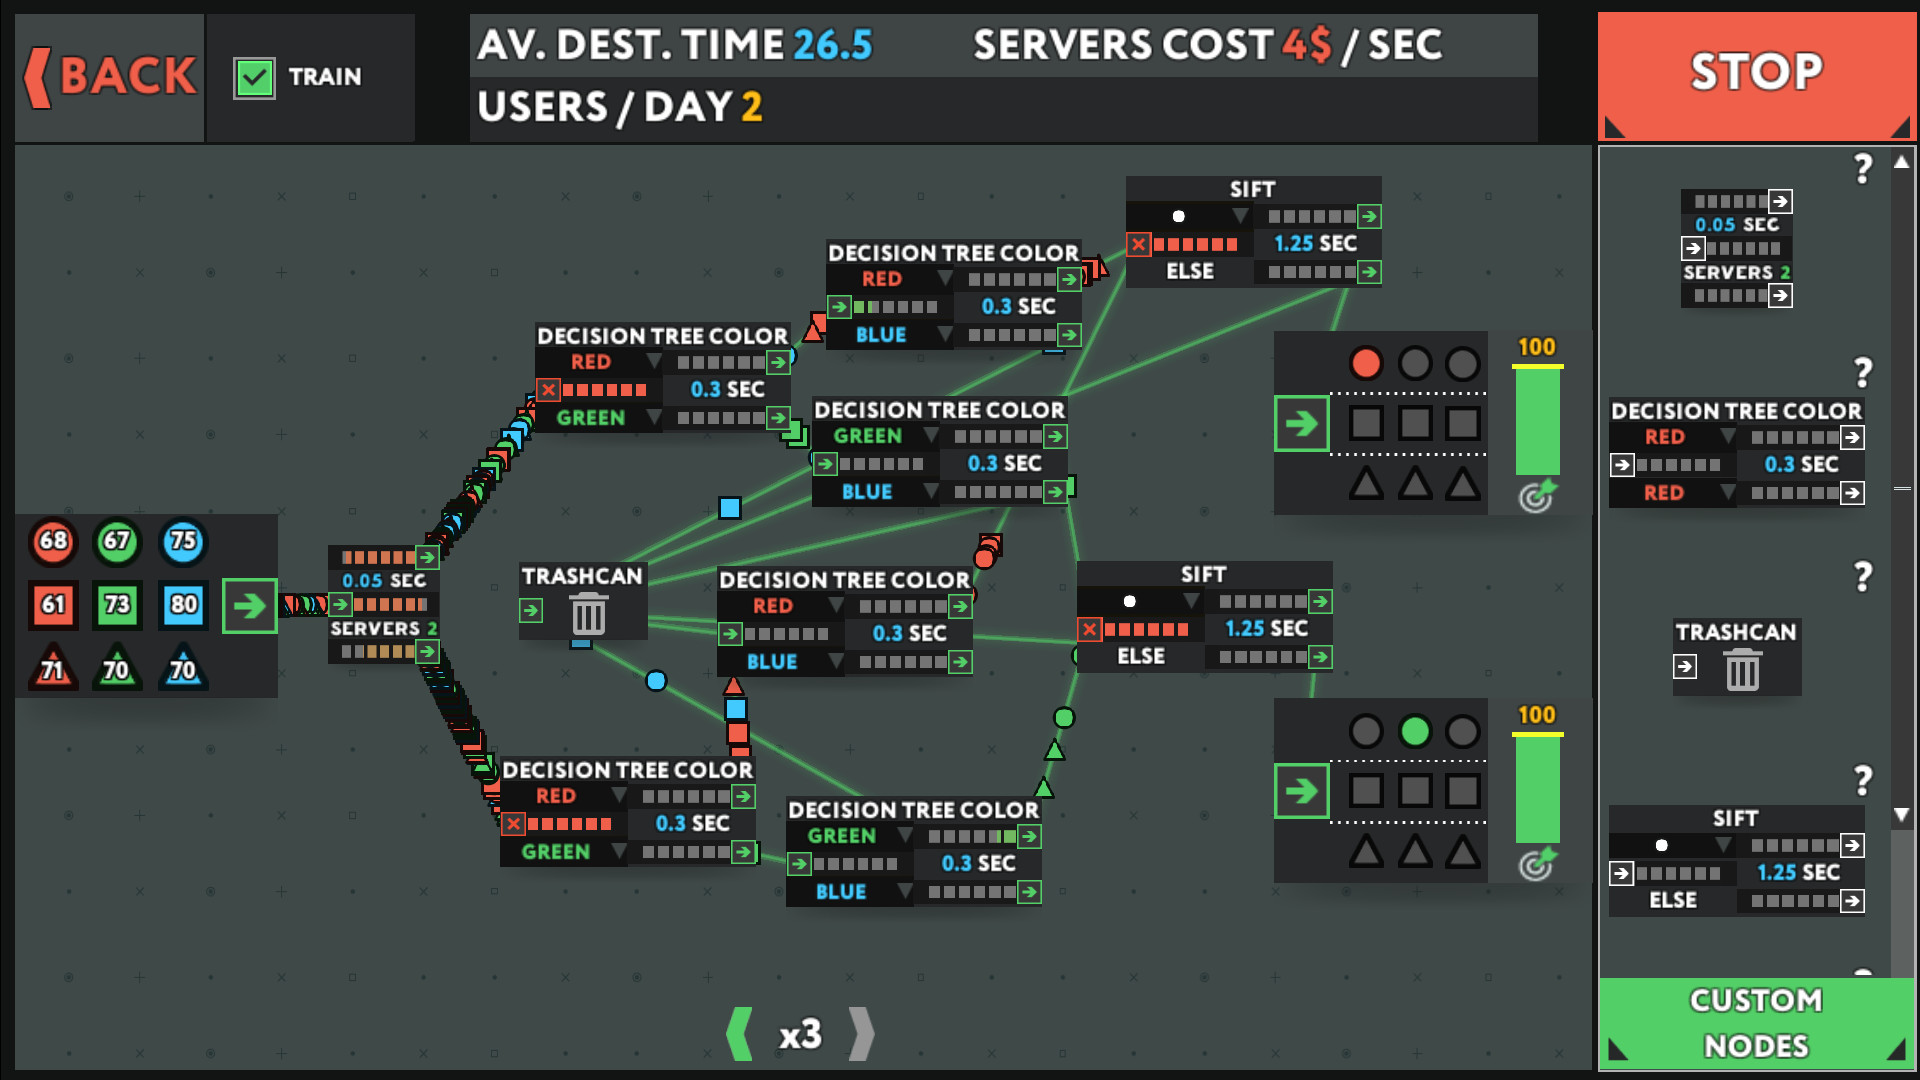Click the help question mark above the palette server node

pyautogui.click(x=1862, y=168)
